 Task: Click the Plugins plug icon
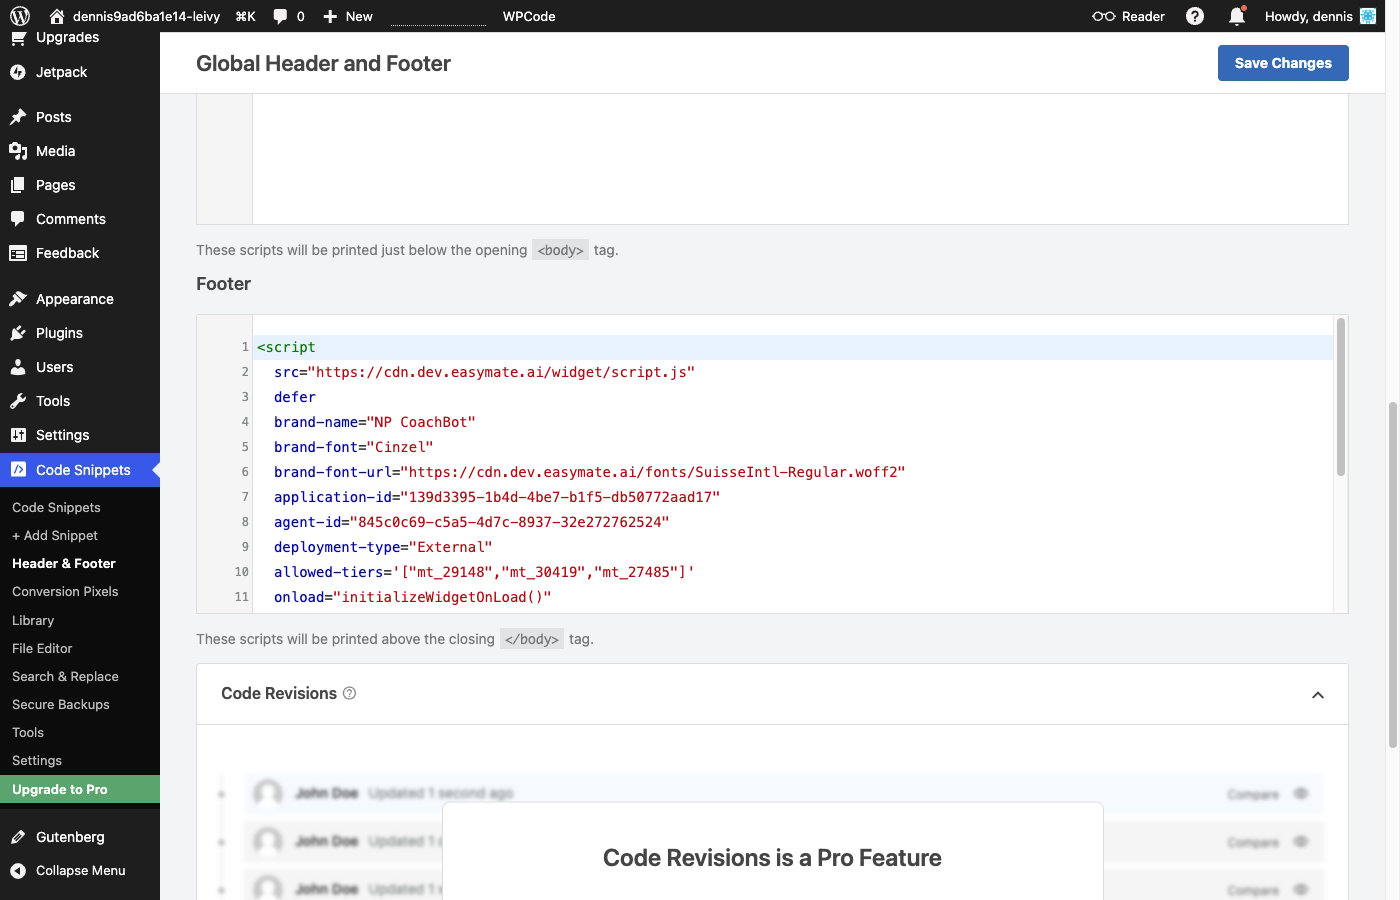click(18, 333)
